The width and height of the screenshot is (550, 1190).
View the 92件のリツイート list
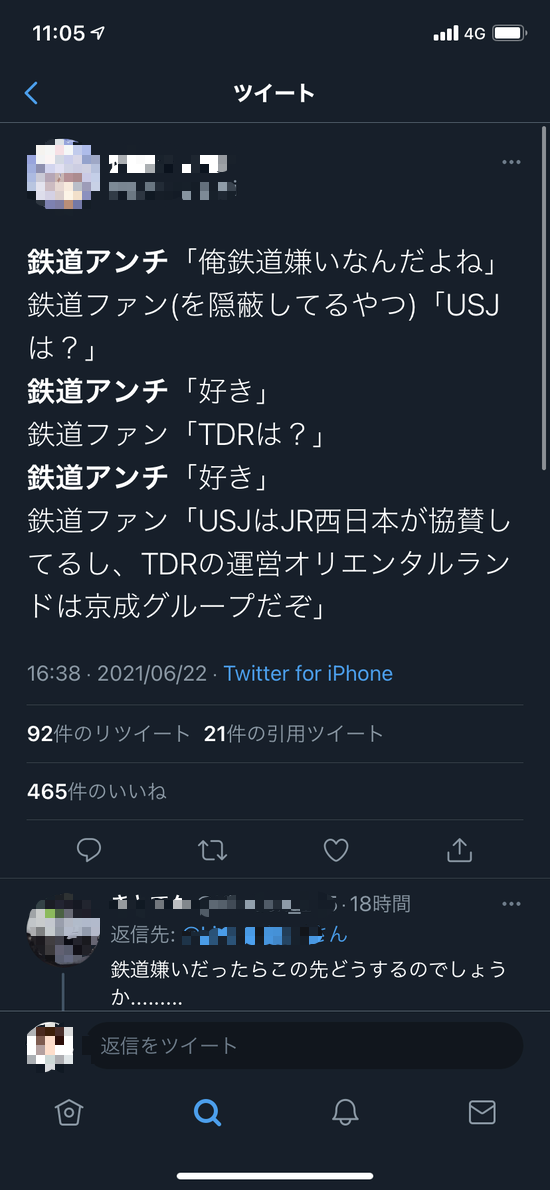pyautogui.click(x=108, y=734)
